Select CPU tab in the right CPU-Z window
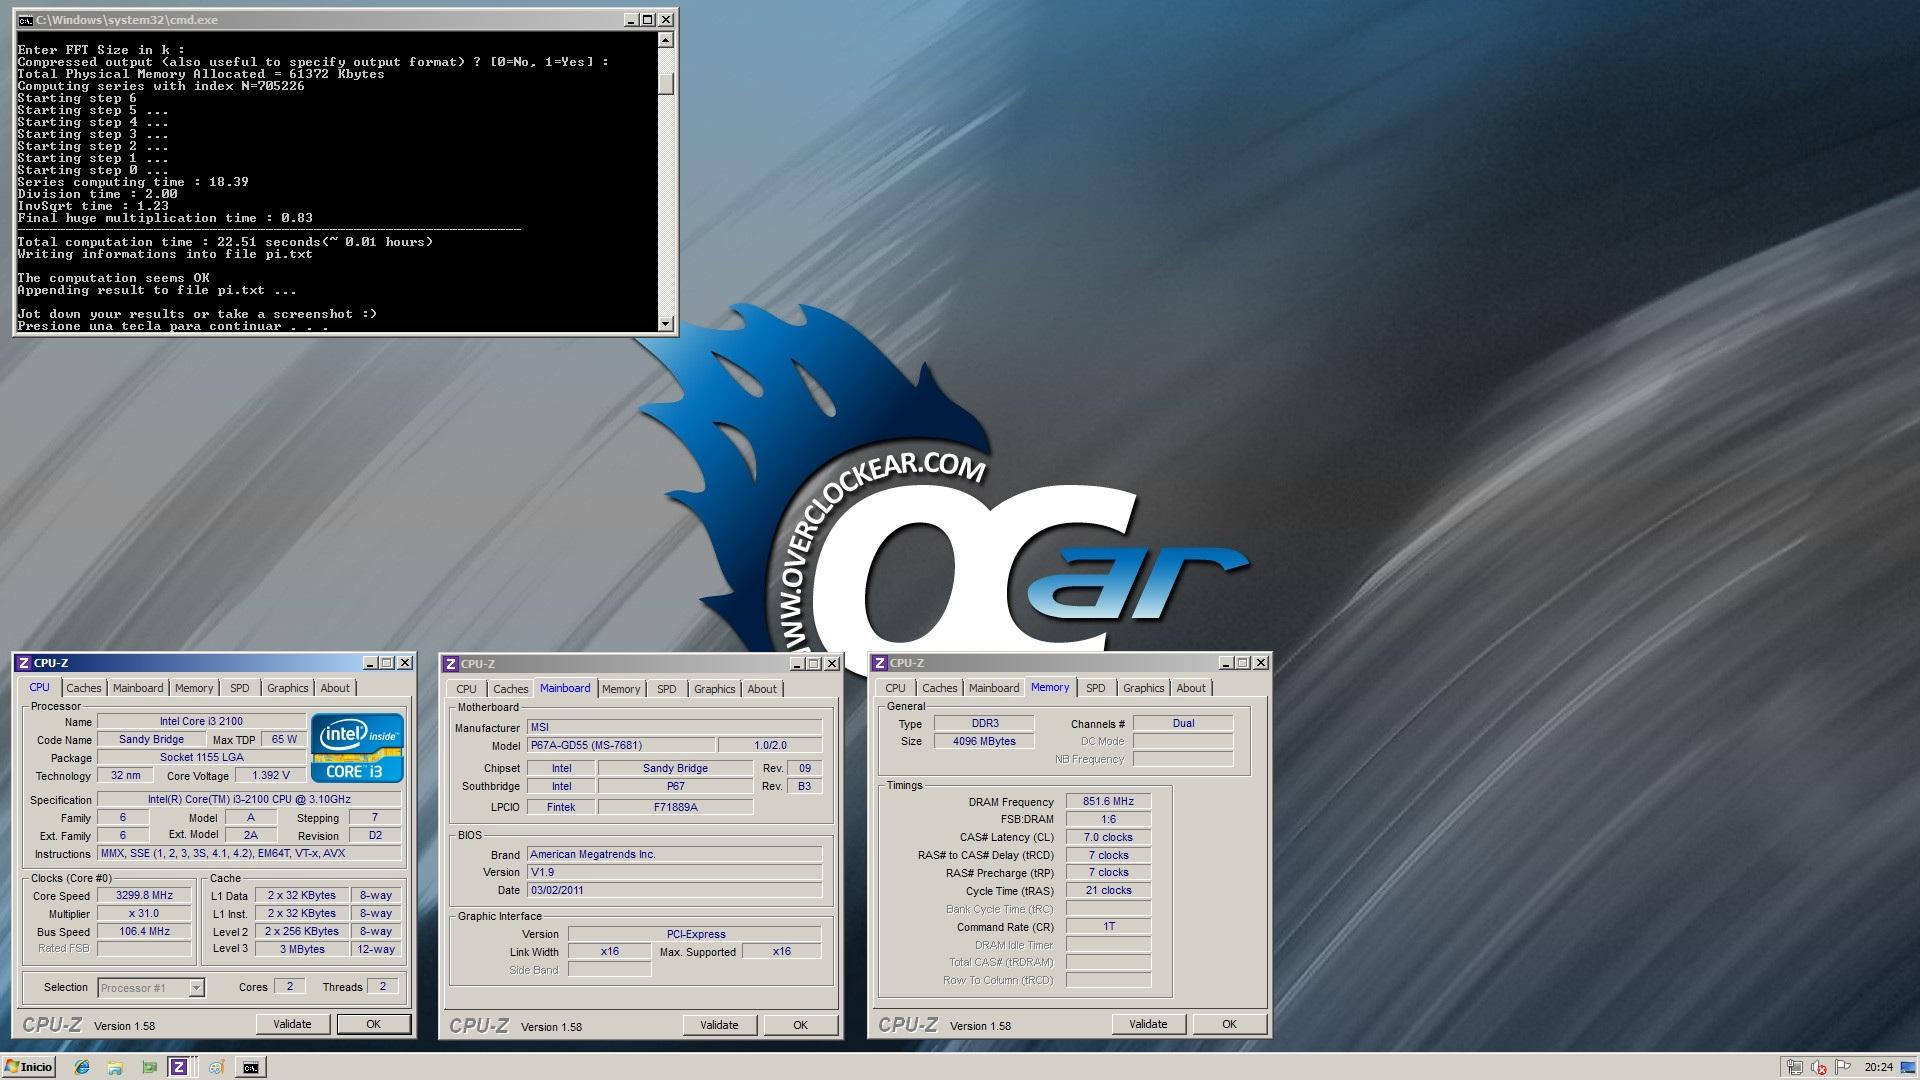Viewport: 1920px width, 1080px height. tap(896, 688)
